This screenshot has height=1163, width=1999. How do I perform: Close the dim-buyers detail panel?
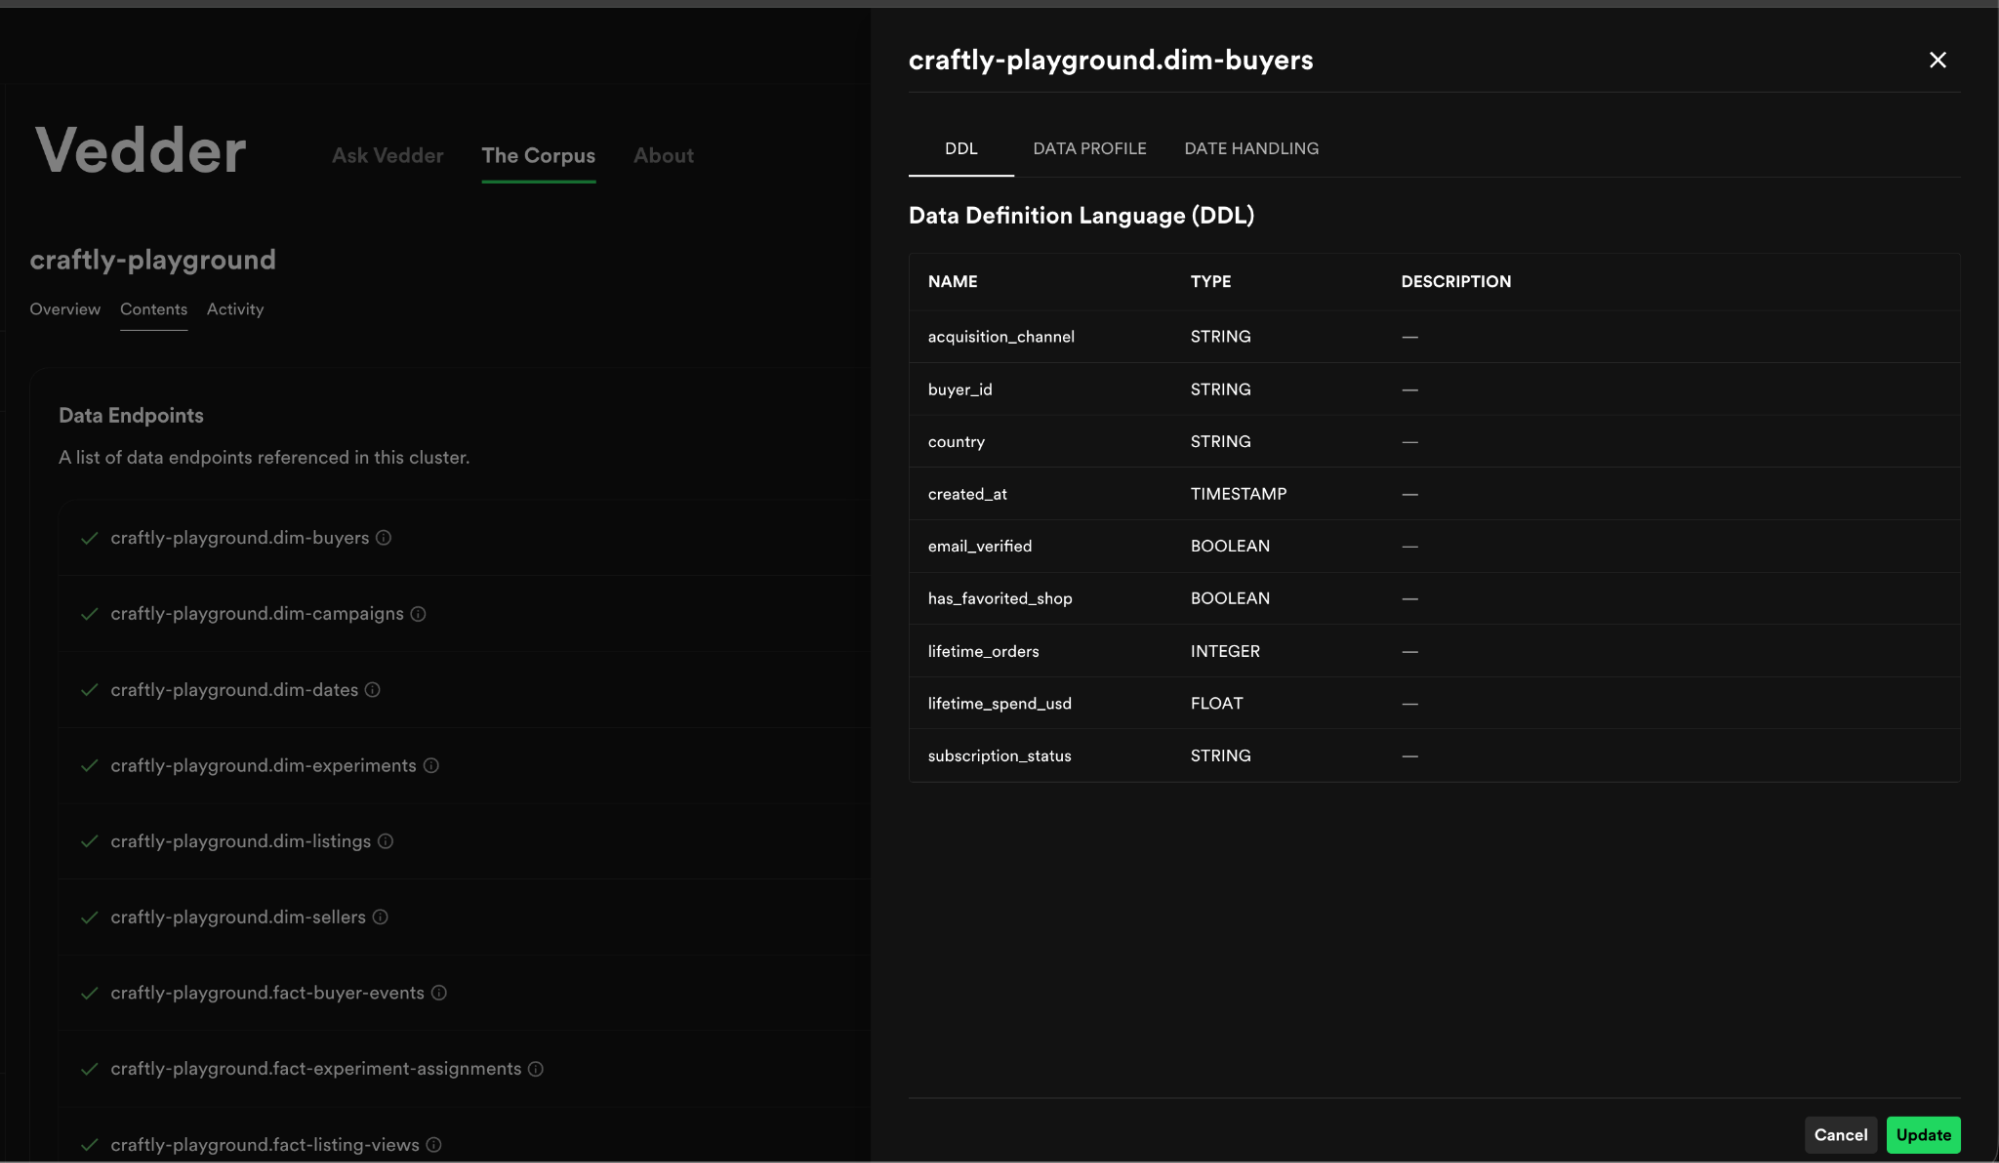click(1937, 60)
